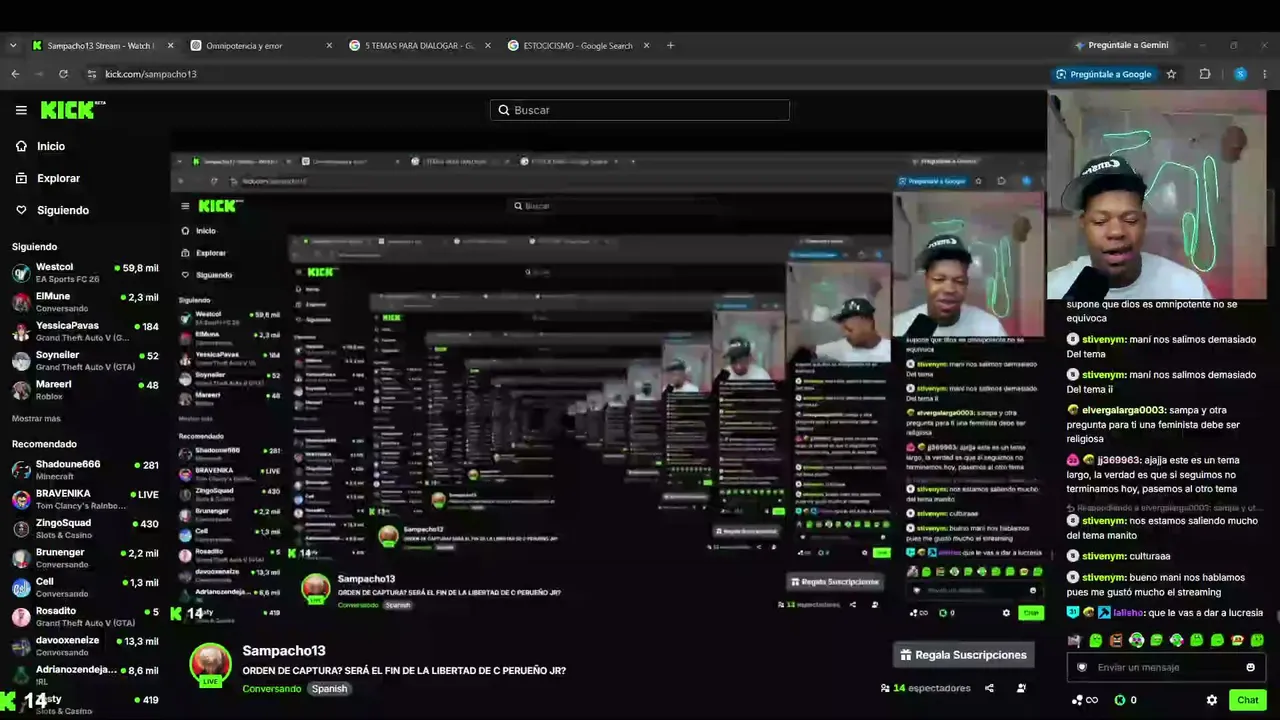Screen dimensions: 1280x720
Task: Open the Adrianozendeja recommended channel
Action: tap(85, 675)
